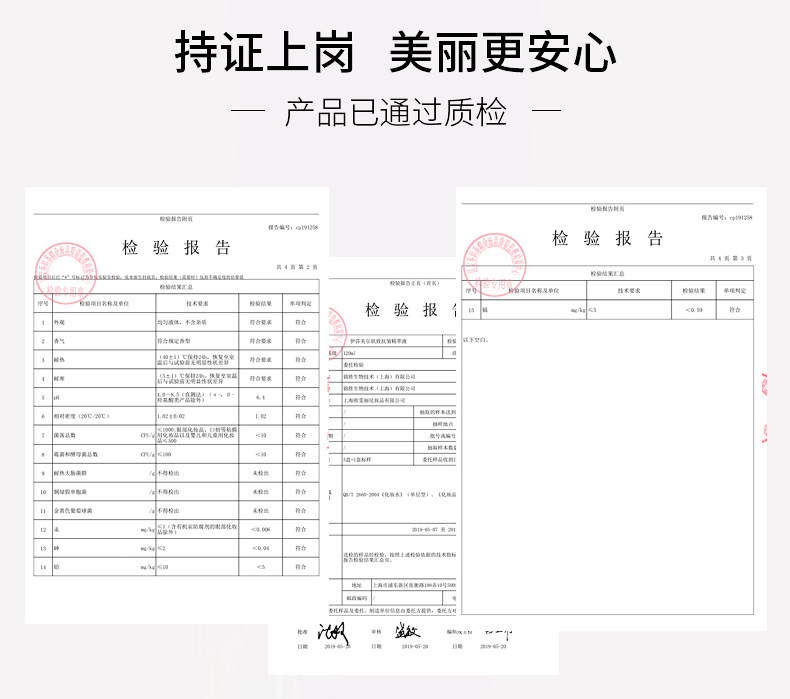This screenshot has width=790, height=699.
Task: Select row 3 item "耐热"
Action: click(x=59, y=360)
